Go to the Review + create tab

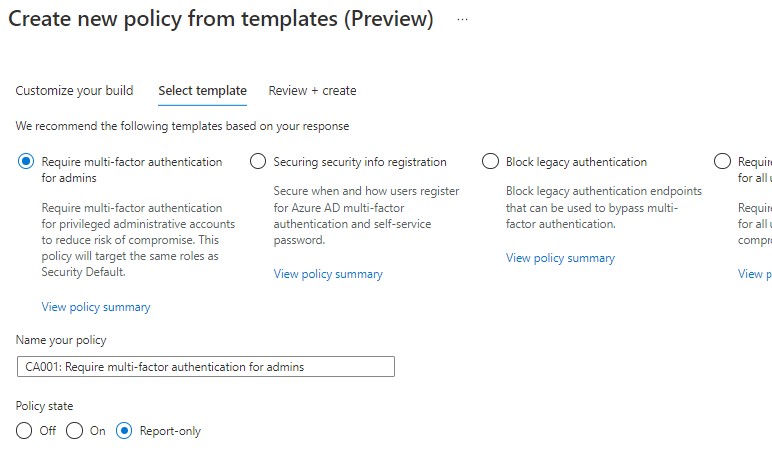(312, 91)
